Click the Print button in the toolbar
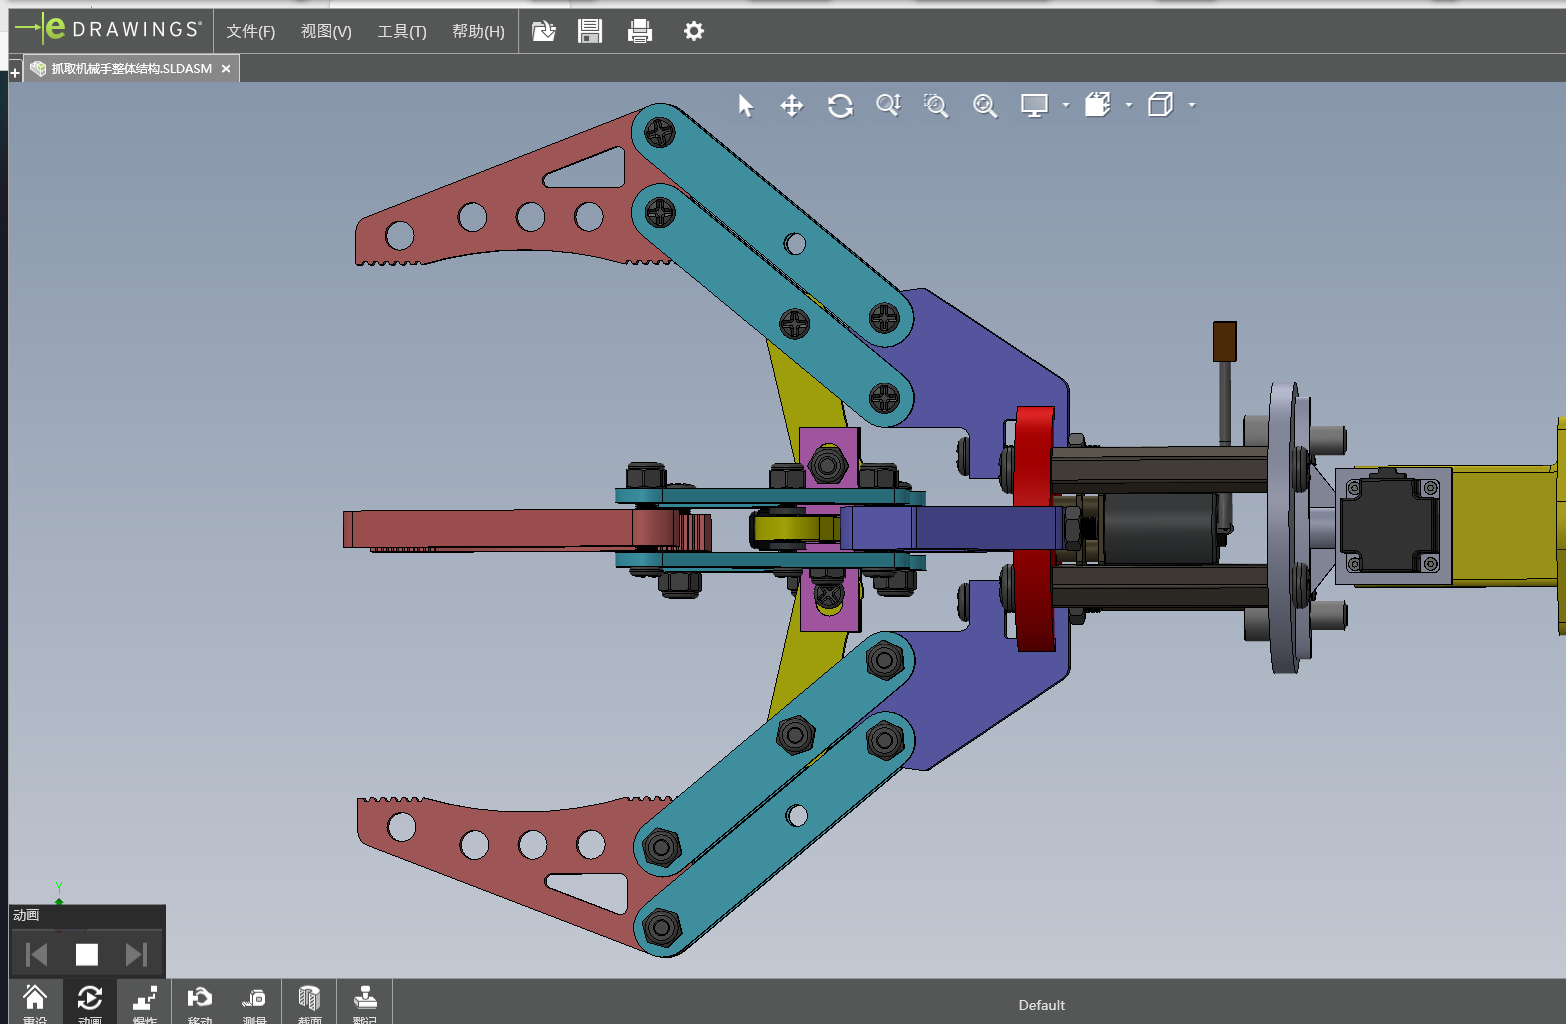This screenshot has width=1566, height=1024. (640, 31)
